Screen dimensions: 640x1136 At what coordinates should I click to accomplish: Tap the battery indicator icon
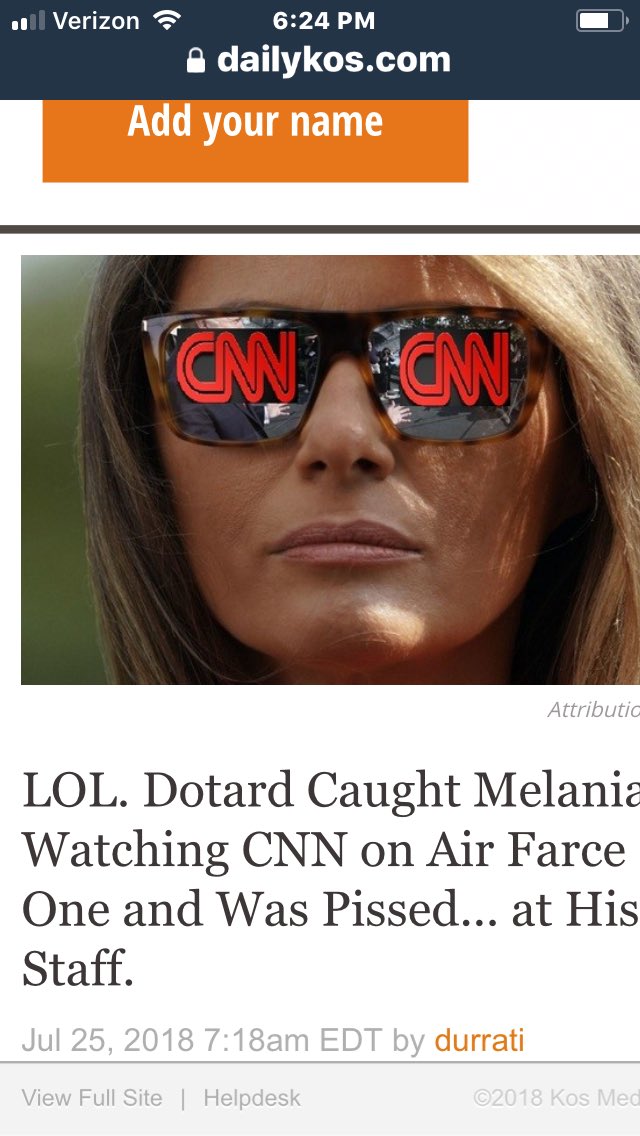(602, 21)
